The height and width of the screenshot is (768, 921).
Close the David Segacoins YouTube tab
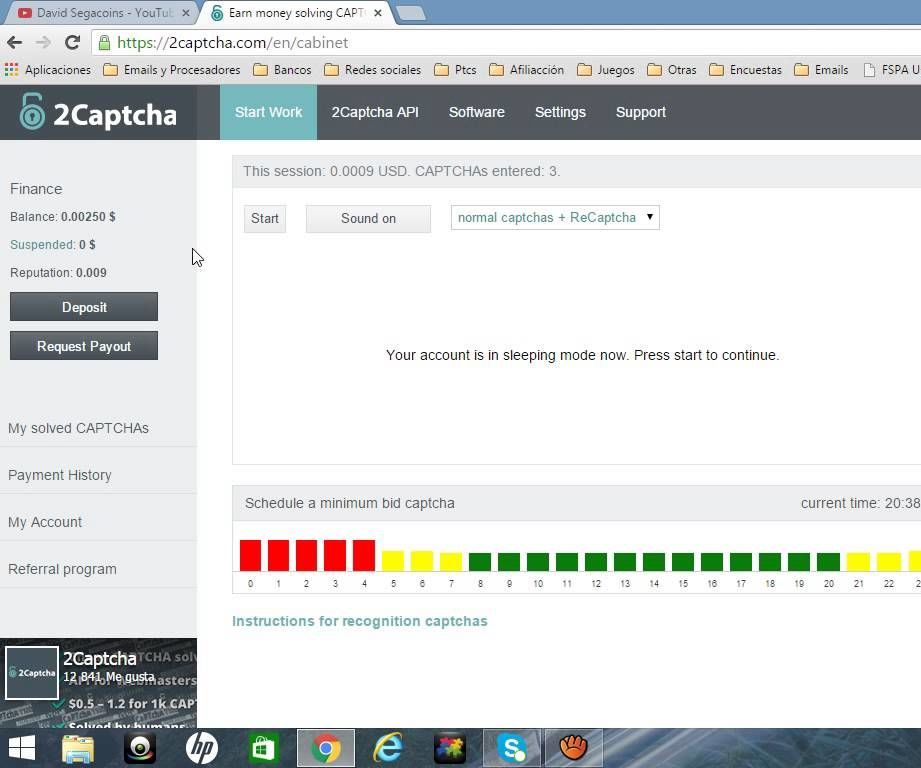(186, 12)
